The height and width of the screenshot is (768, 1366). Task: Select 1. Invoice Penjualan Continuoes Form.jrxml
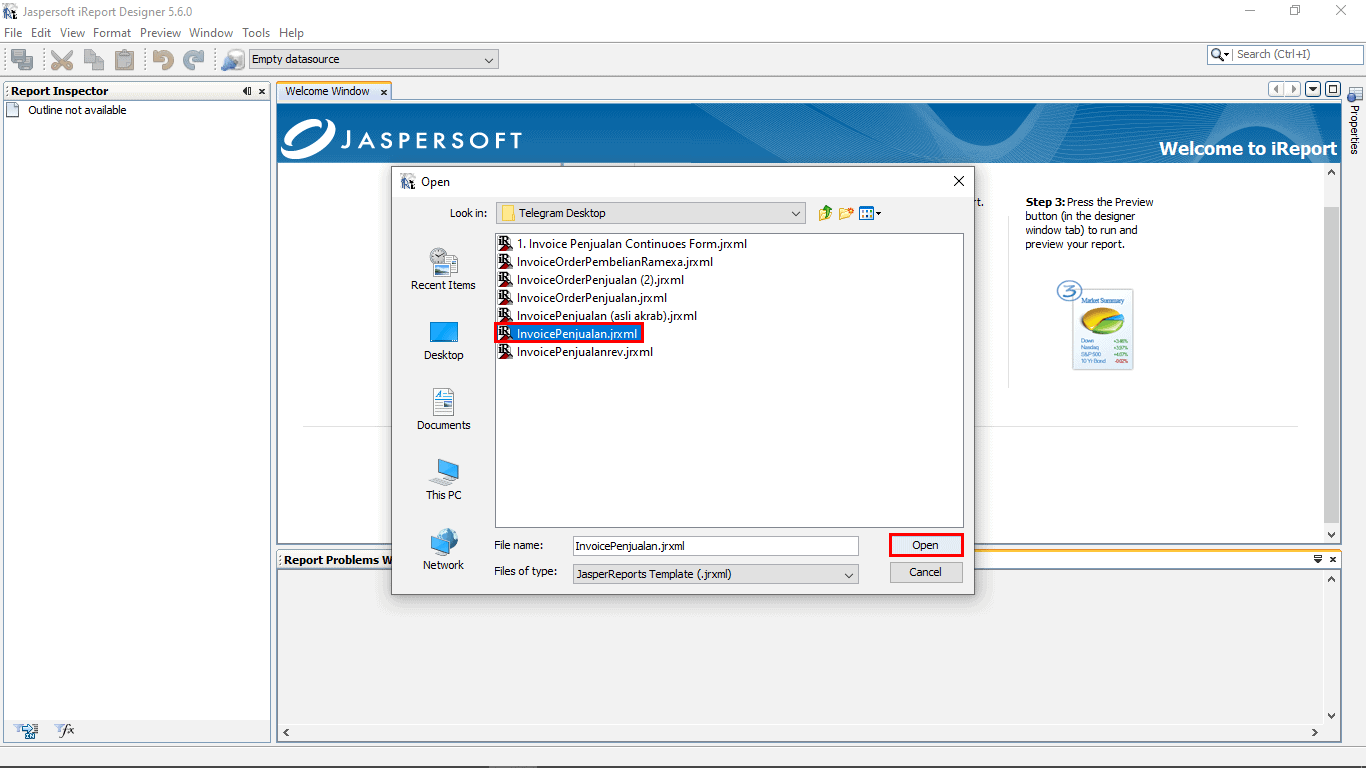[x=622, y=244]
